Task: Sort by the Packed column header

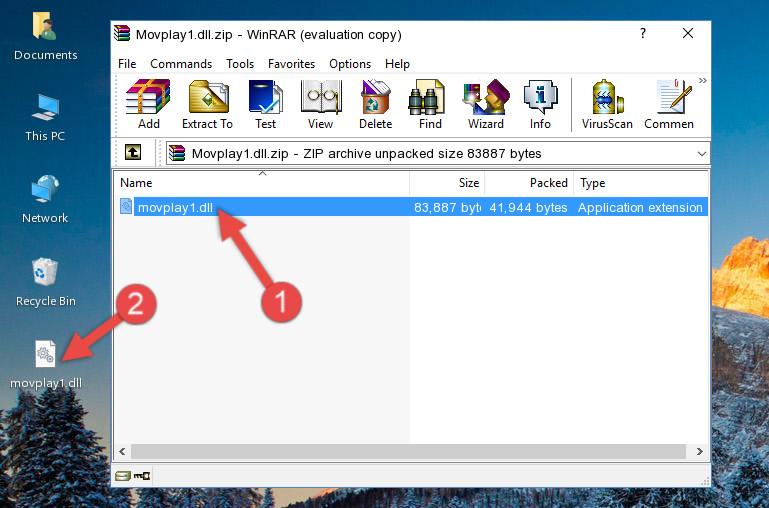Action: click(529, 183)
